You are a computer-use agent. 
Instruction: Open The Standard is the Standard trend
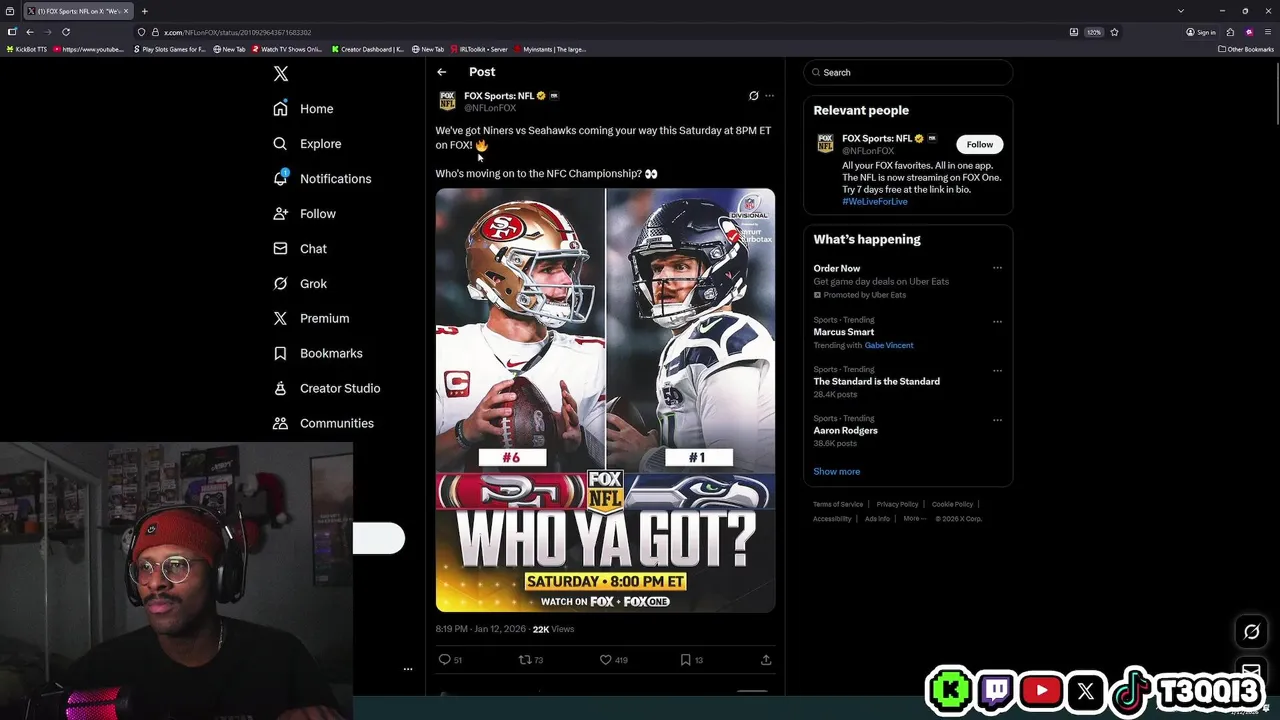(x=877, y=381)
